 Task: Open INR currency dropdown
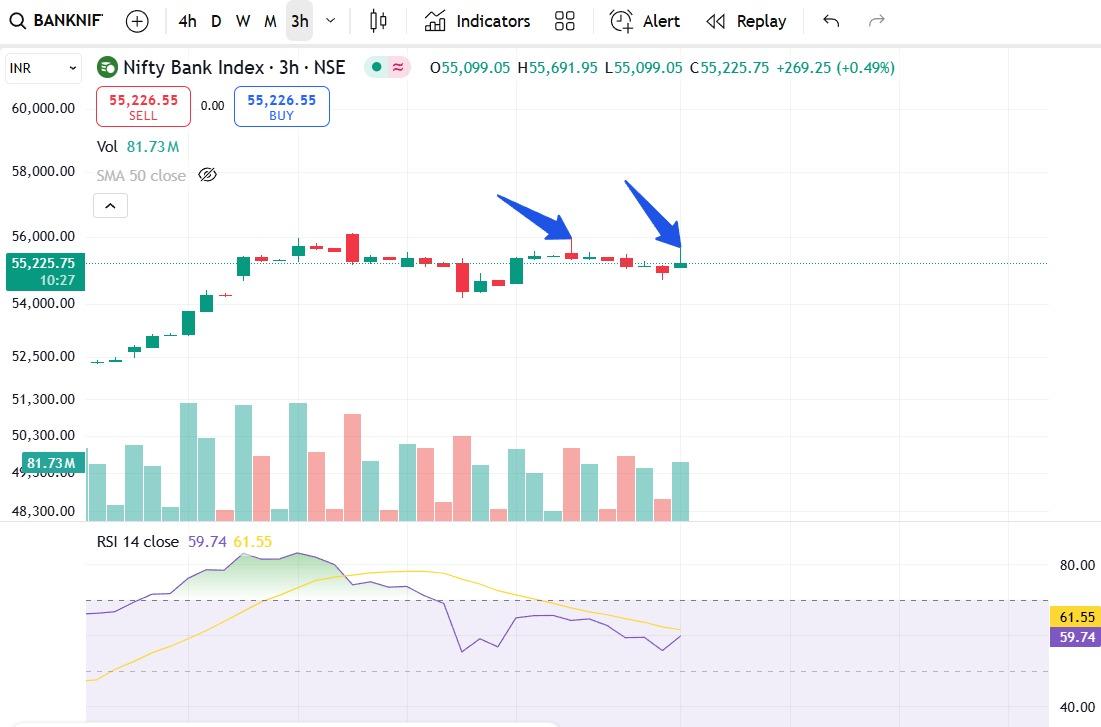(x=43, y=68)
